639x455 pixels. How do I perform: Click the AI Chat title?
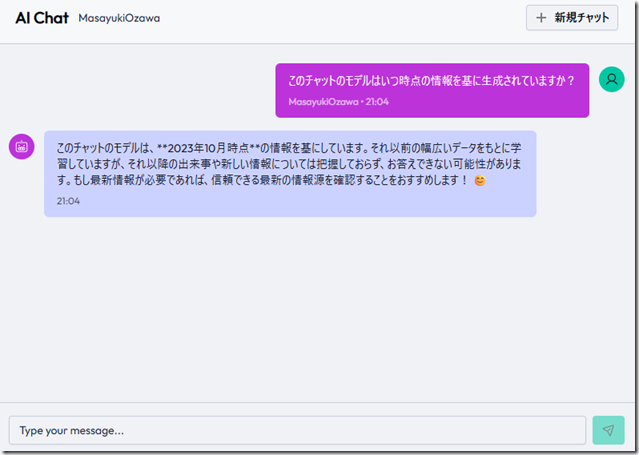(41, 18)
